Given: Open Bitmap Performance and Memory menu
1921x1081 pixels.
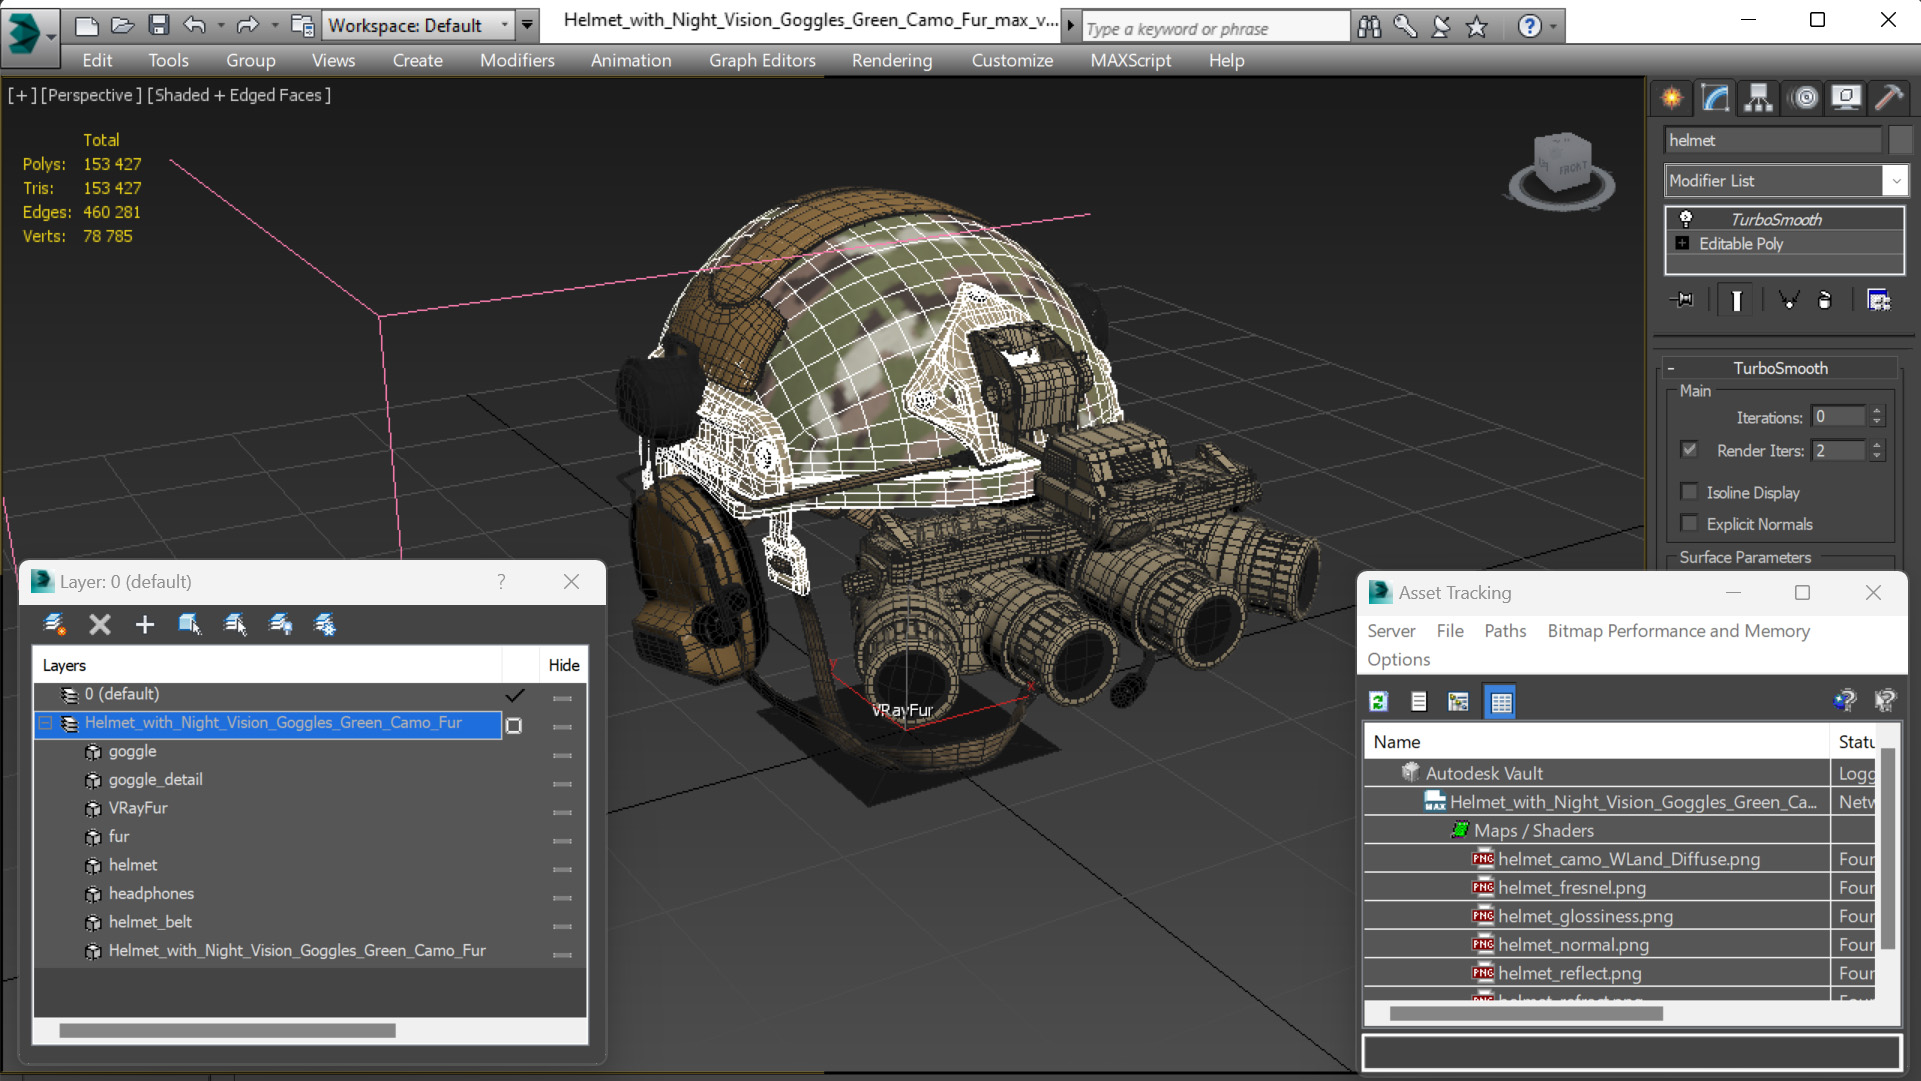Looking at the screenshot, I should coord(1678,631).
